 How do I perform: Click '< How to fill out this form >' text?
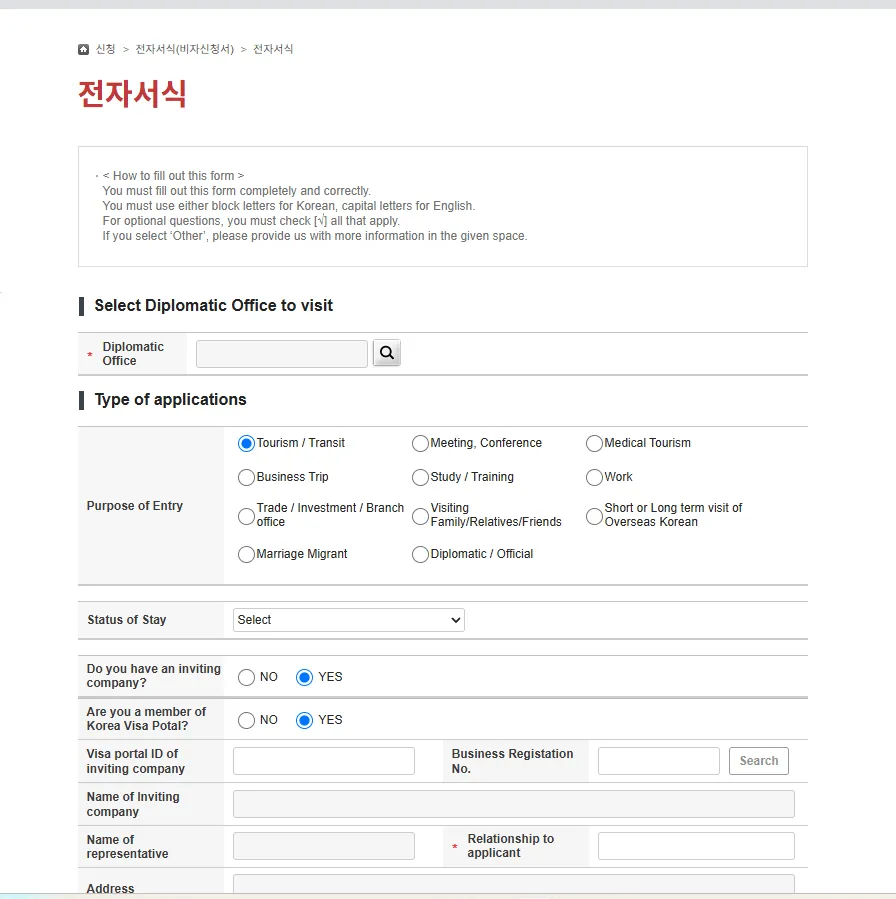[x=173, y=175]
